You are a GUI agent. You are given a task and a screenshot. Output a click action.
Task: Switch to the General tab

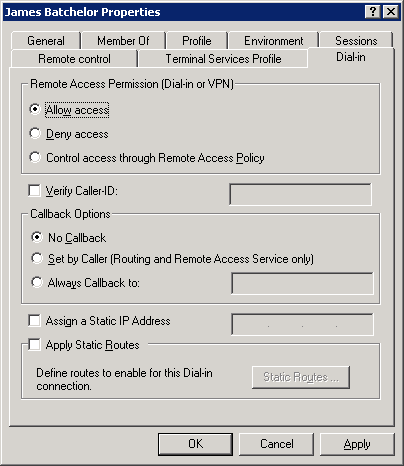pos(46,41)
